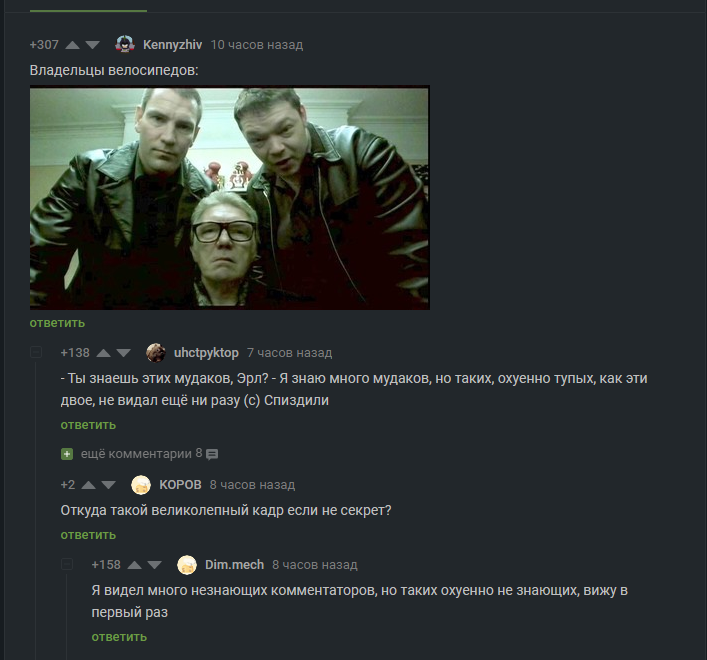Downvote uhctpyktop's comment
This screenshot has height=660, width=707.
pyautogui.click(x=124, y=353)
